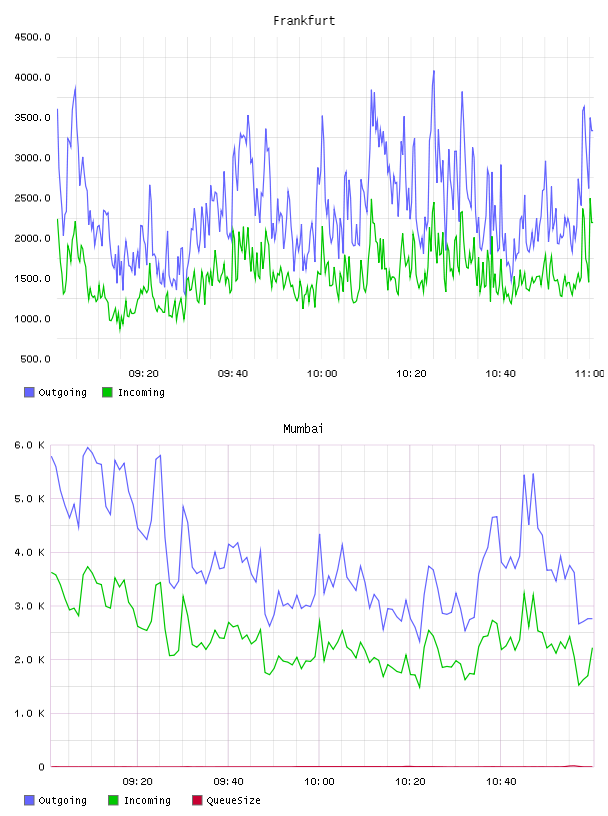Click the 1000.0 y-axis label on Frankfurt
608x816 pixels.
[32, 319]
